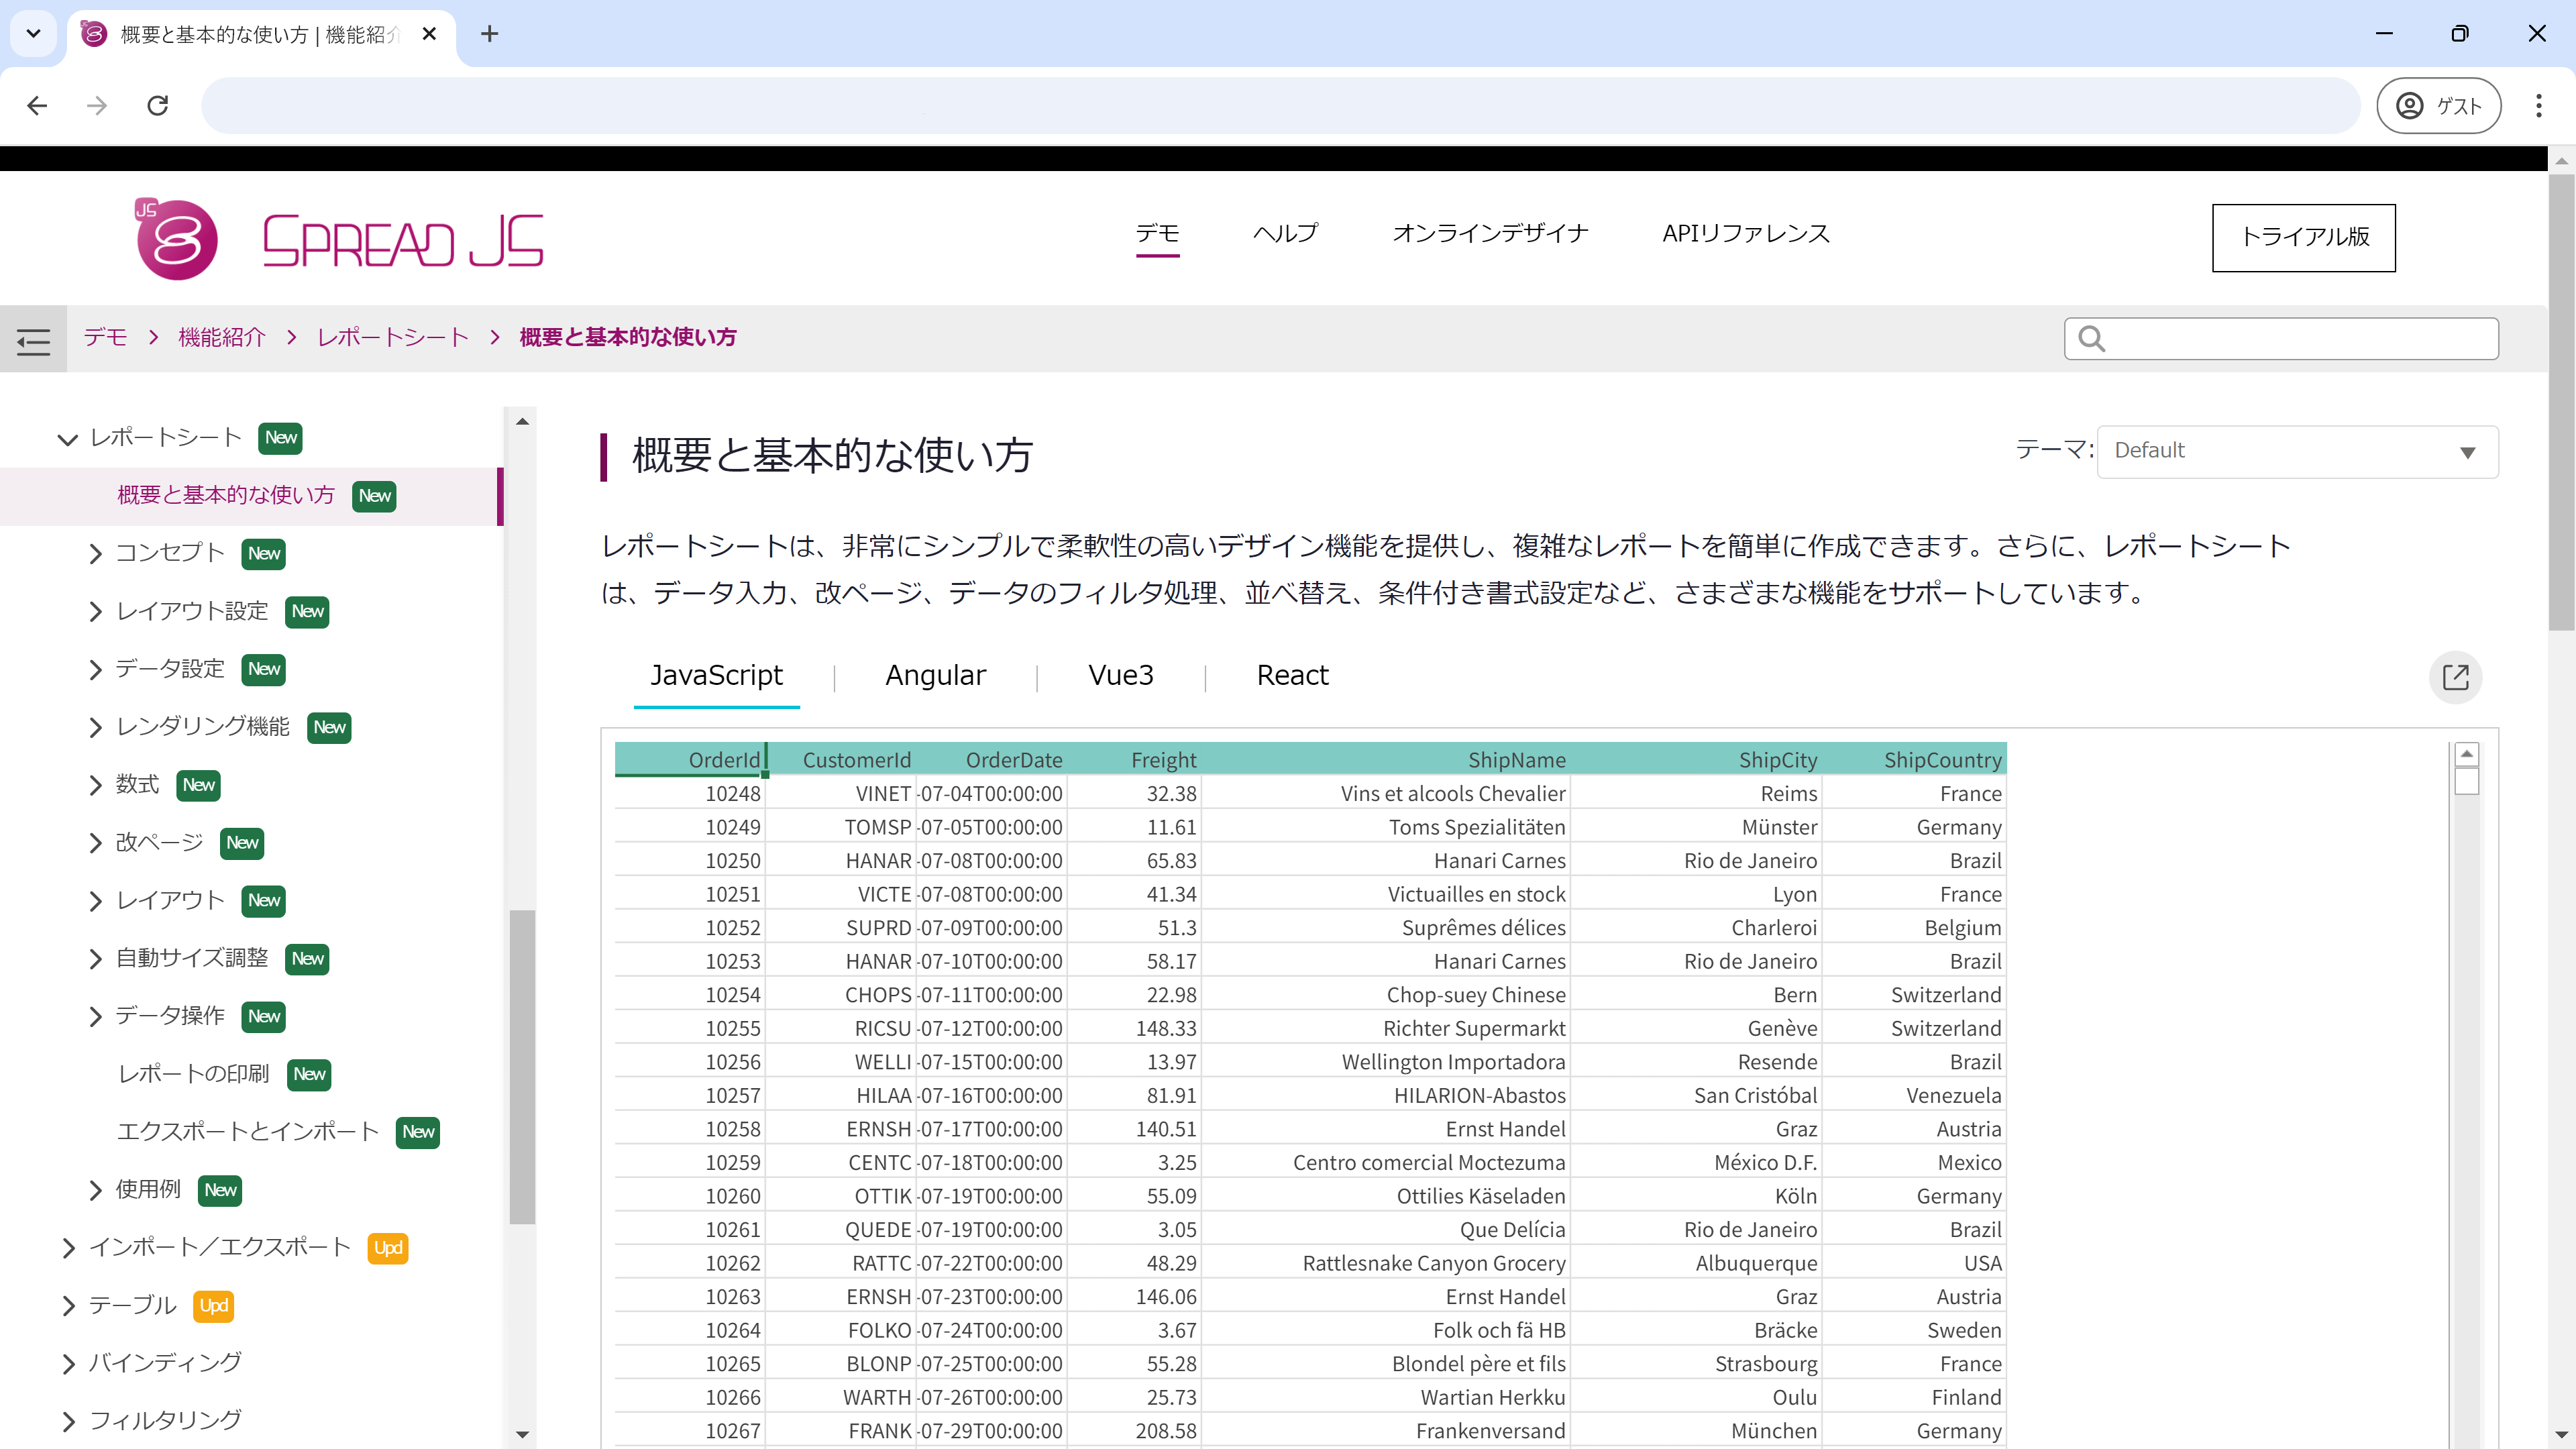This screenshot has height=1449, width=2576.
Task: Select the Freight header cell
Action: click(x=1133, y=760)
